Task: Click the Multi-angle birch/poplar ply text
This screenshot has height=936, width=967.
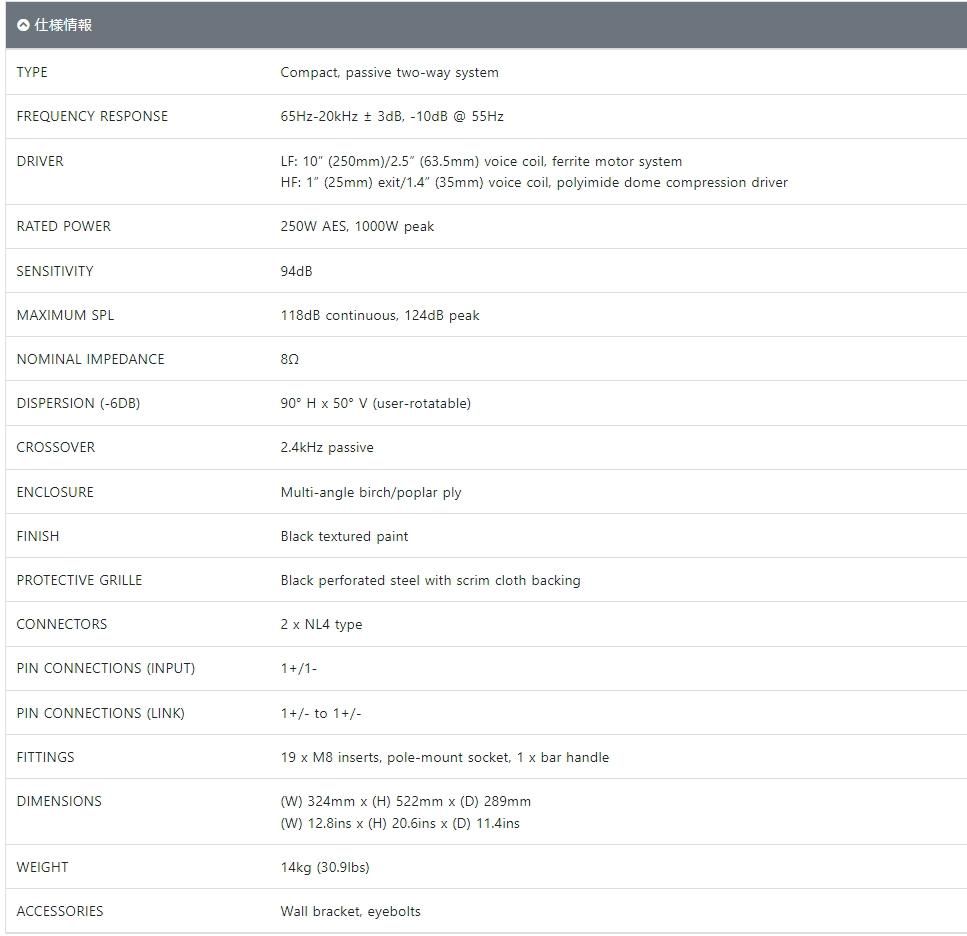Action: (x=371, y=493)
